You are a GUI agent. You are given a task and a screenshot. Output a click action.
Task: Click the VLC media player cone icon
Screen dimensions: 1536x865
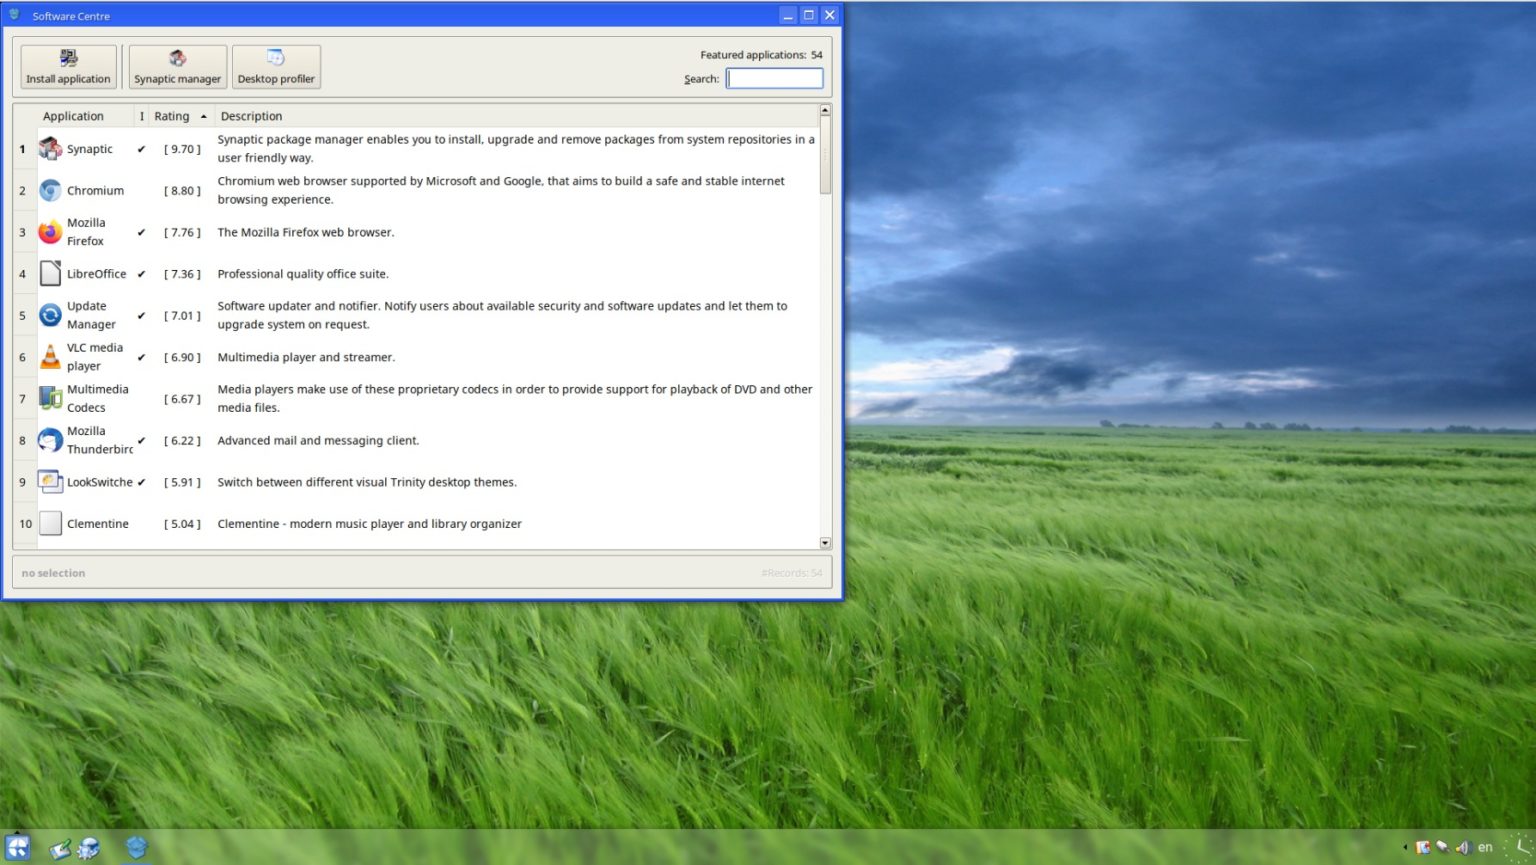click(50, 357)
